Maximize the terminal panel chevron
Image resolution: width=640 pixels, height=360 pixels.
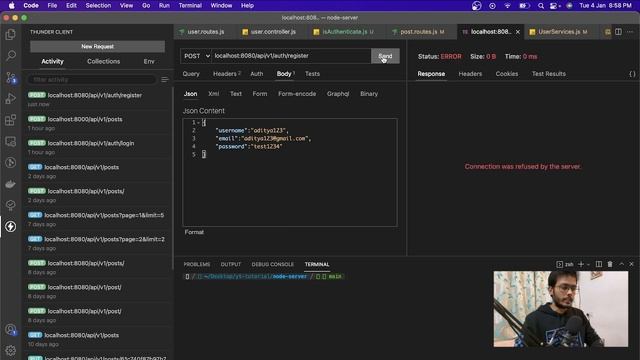pos(621,264)
